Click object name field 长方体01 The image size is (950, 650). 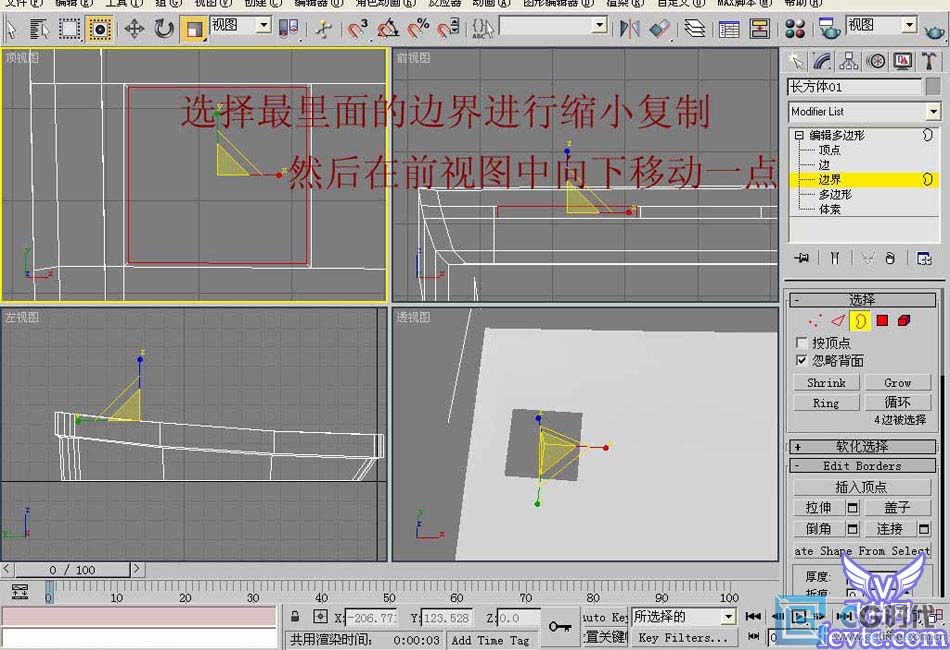(854, 87)
